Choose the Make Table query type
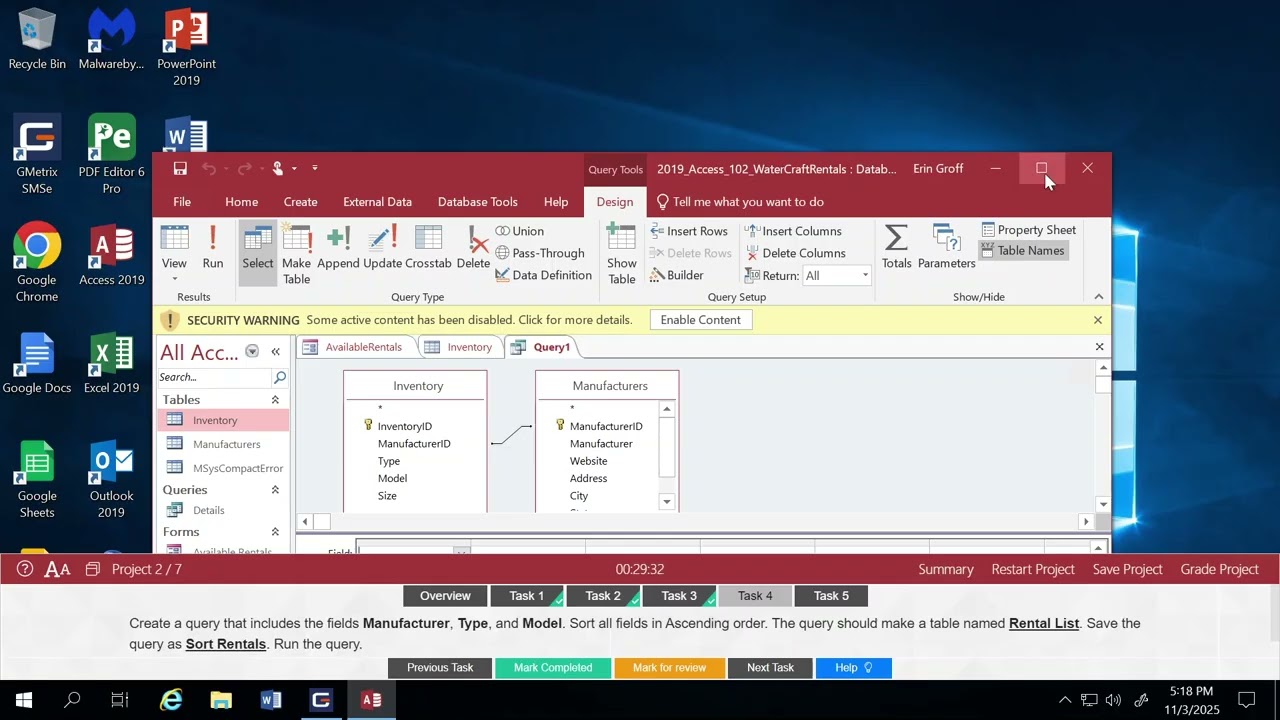Image resolution: width=1280 pixels, height=720 pixels. click(296, 254)
